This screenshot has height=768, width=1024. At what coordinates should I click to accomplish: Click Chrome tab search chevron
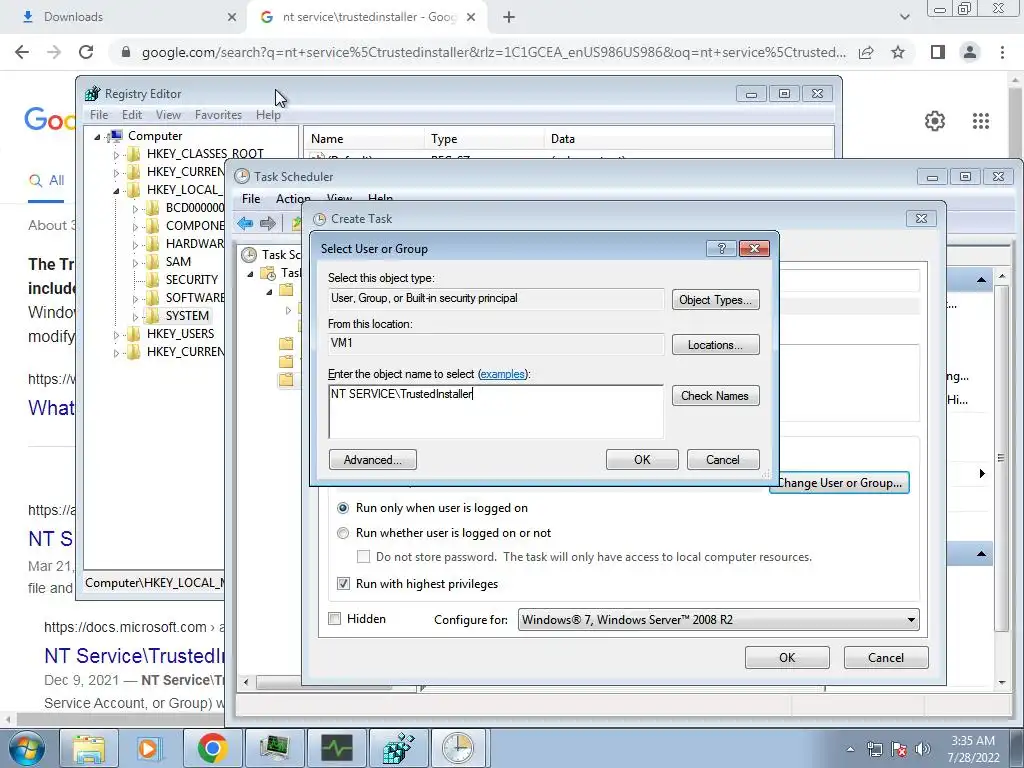[x=904, y=17]
